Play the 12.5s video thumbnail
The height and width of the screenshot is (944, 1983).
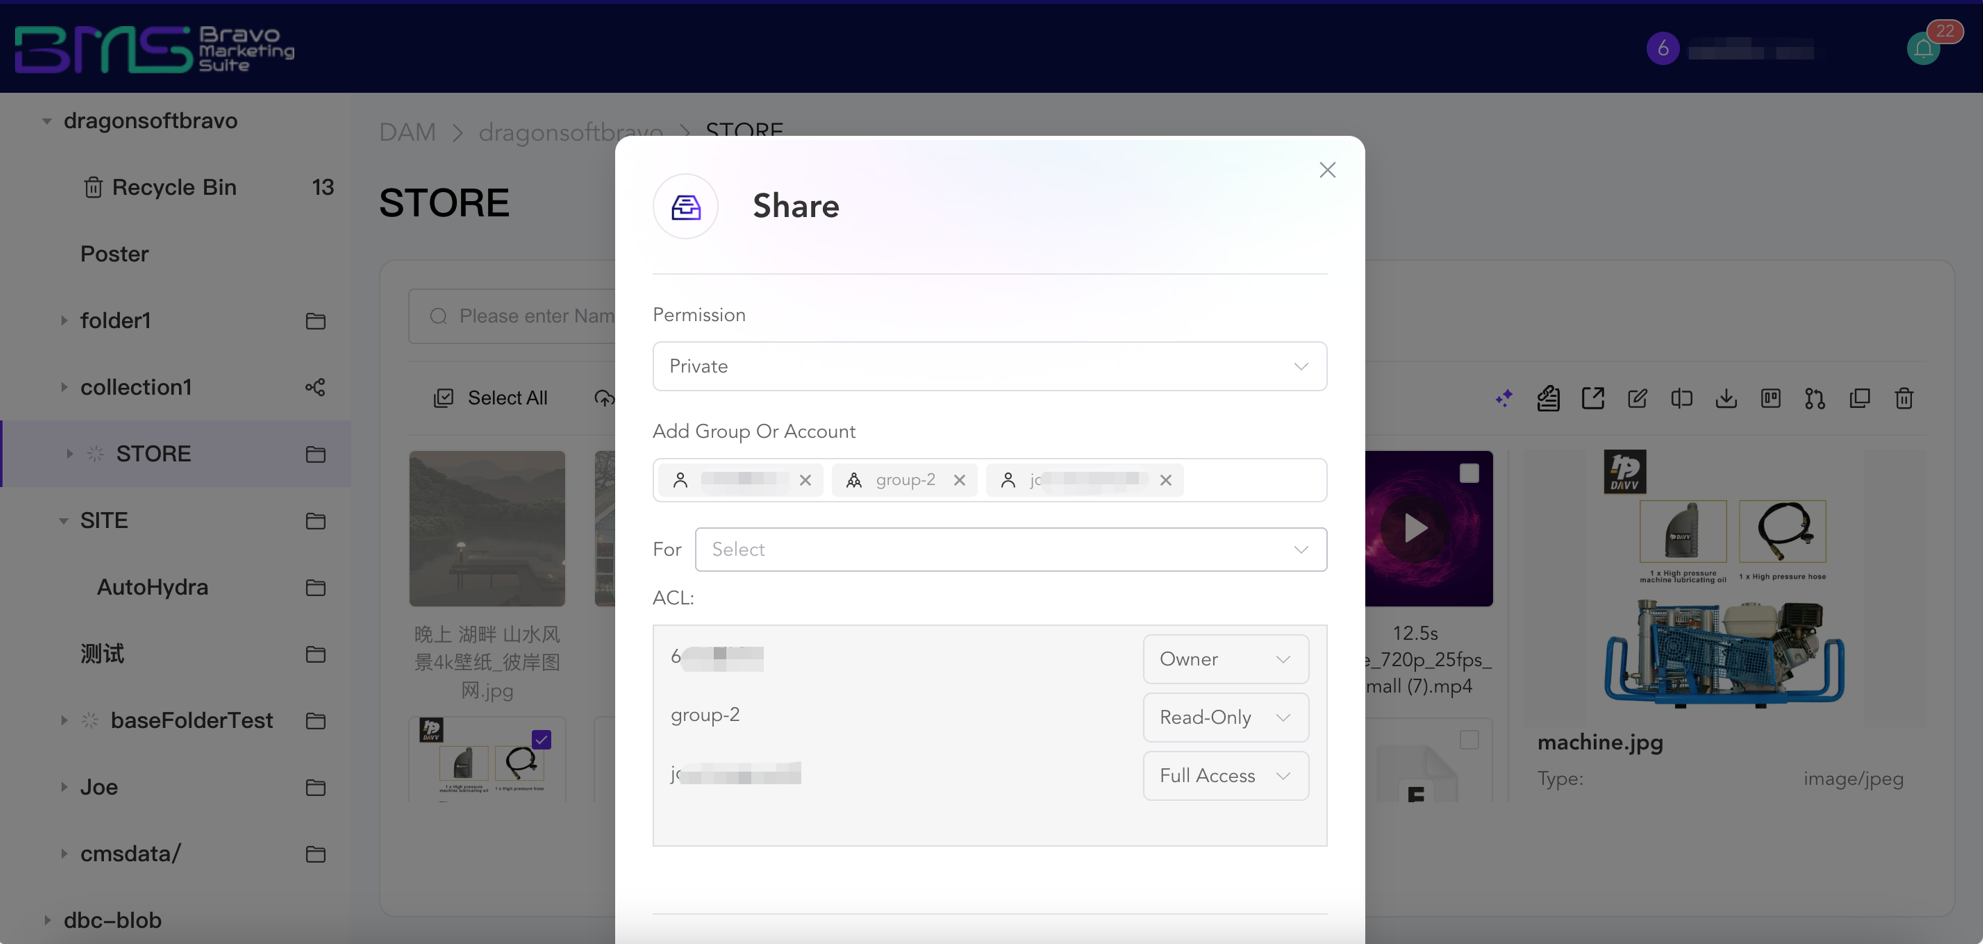pyautogui.click(x=1415, y=528)
